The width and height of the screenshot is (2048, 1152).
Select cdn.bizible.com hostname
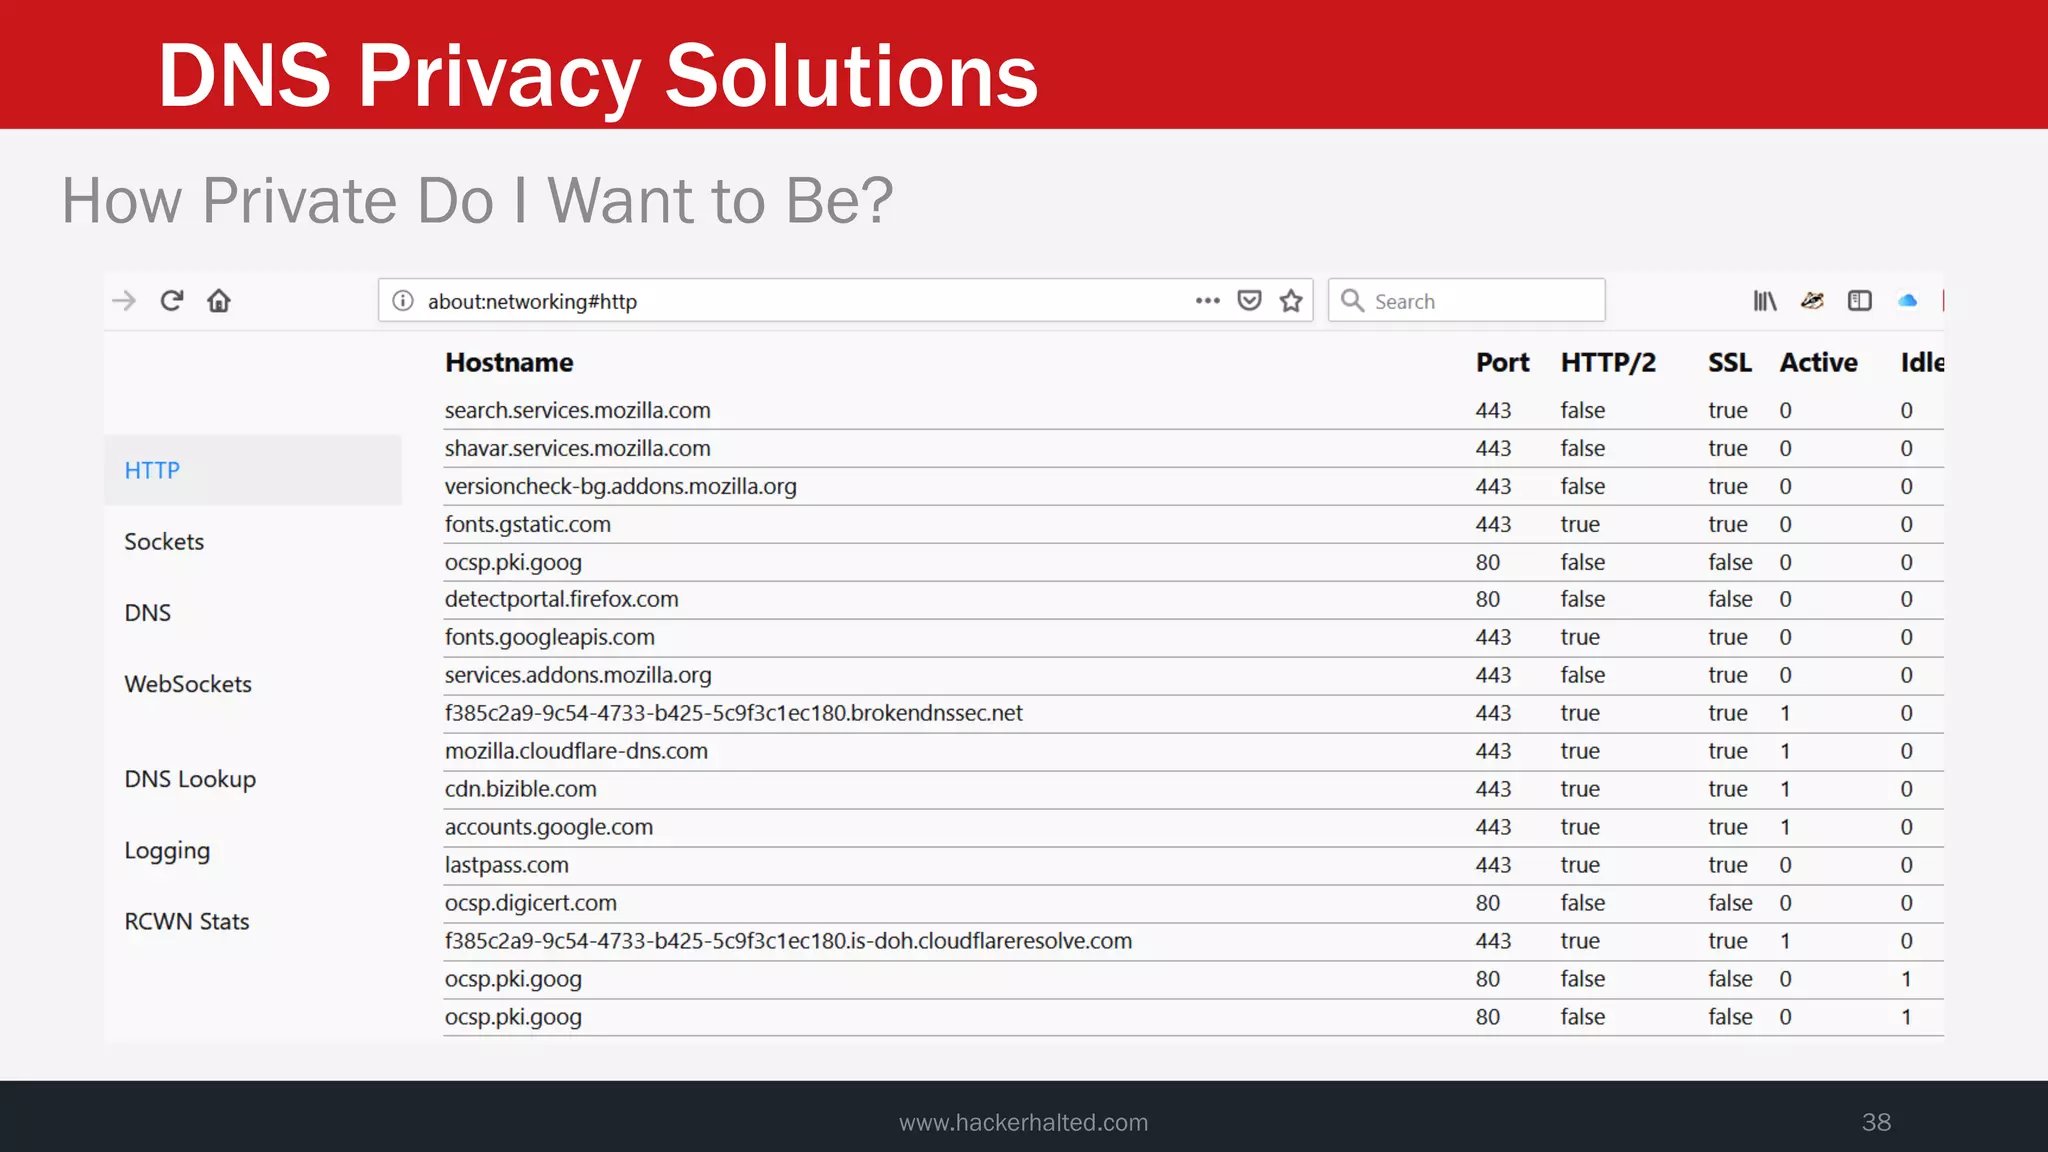521,789
